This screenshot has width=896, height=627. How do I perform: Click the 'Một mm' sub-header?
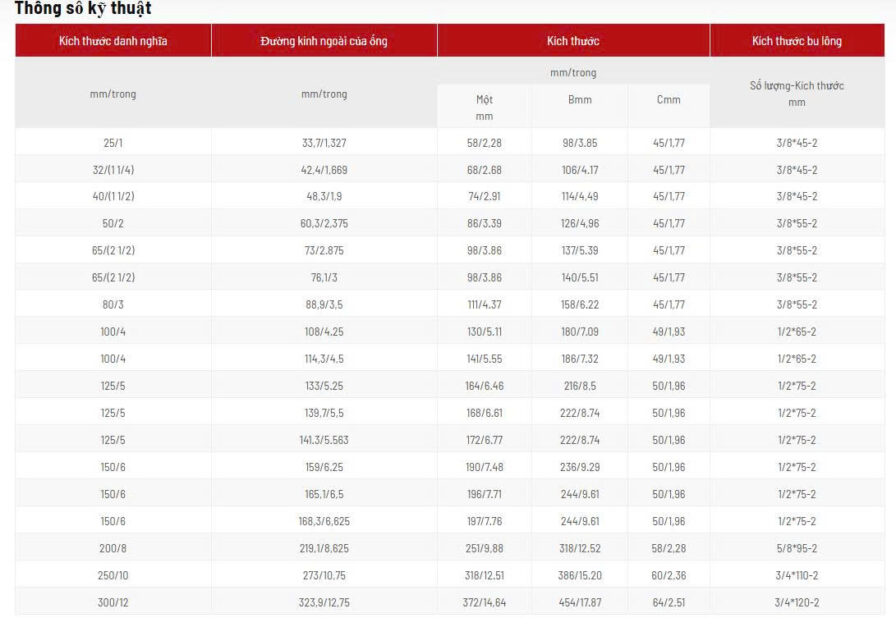tap(484, 107)
